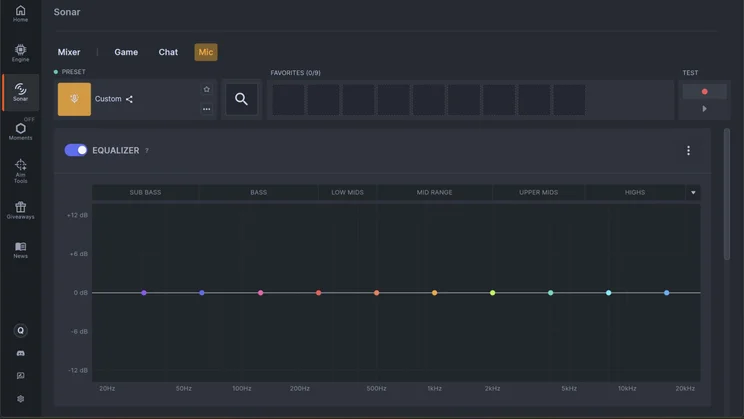744x419 pixels.
Task: Select the MID RANGE band header
Action: tap(434, 192)
